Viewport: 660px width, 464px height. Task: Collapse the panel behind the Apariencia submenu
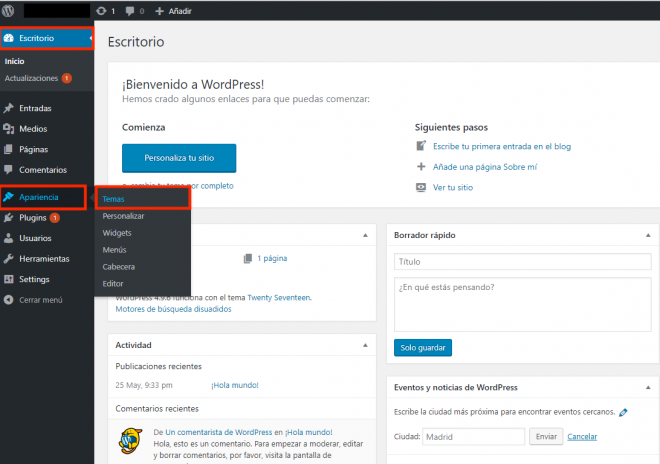(365, 235)
